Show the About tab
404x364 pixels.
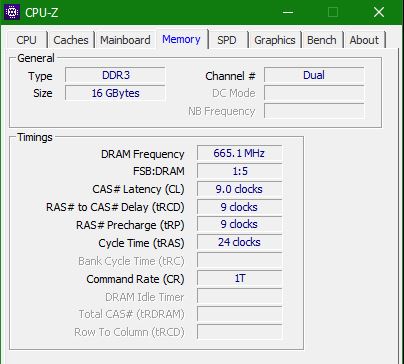[x=364, y=40]
